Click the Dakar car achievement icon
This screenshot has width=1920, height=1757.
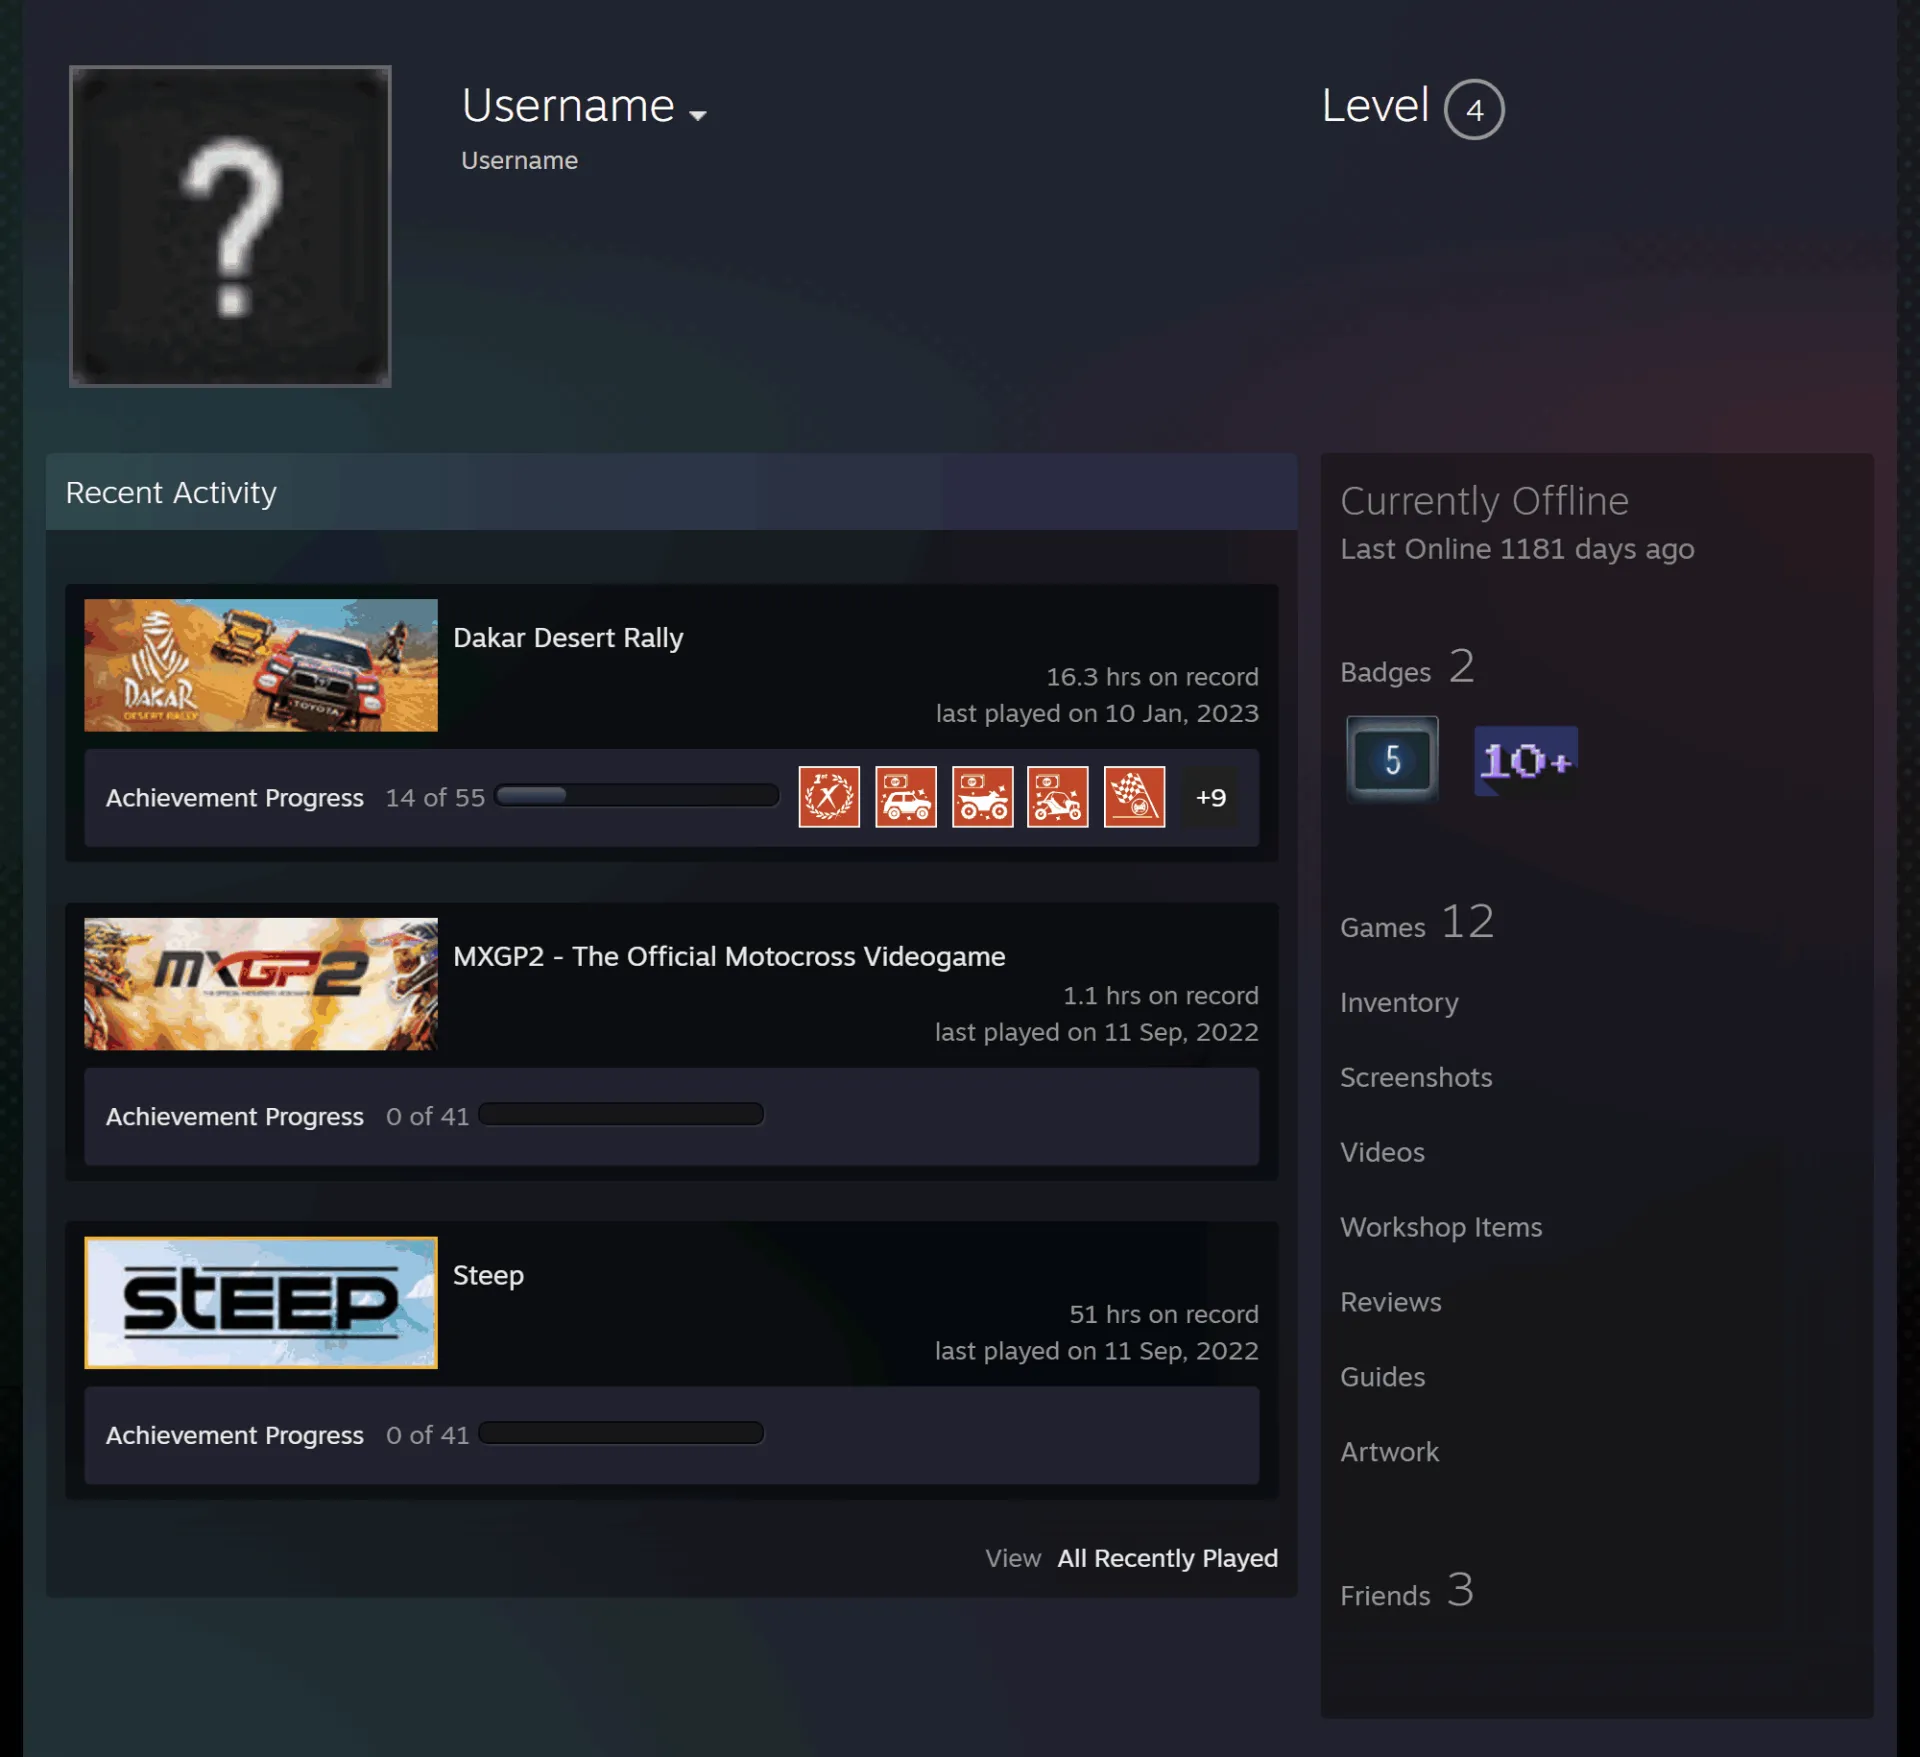point(906,797)
